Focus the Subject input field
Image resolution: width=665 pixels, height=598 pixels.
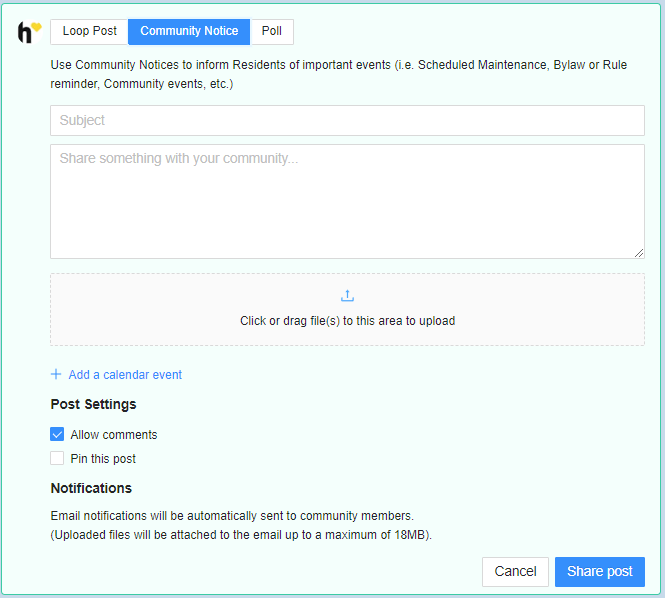point(347,120)
